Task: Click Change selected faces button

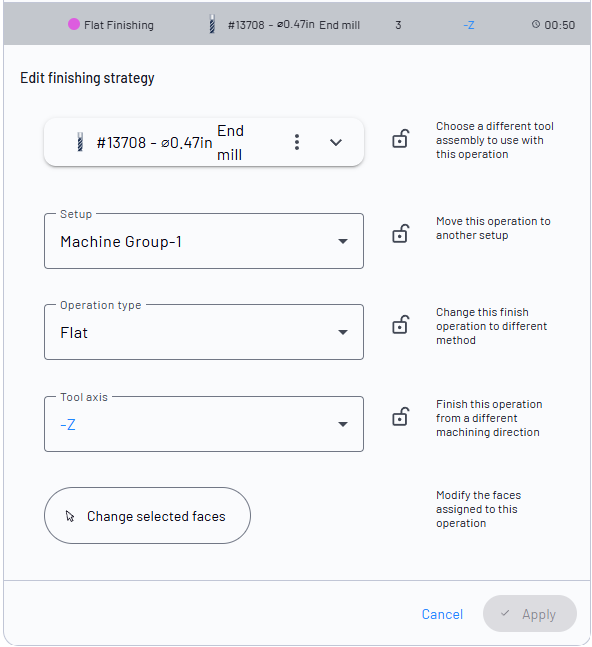Action: [x=147, y=515]
